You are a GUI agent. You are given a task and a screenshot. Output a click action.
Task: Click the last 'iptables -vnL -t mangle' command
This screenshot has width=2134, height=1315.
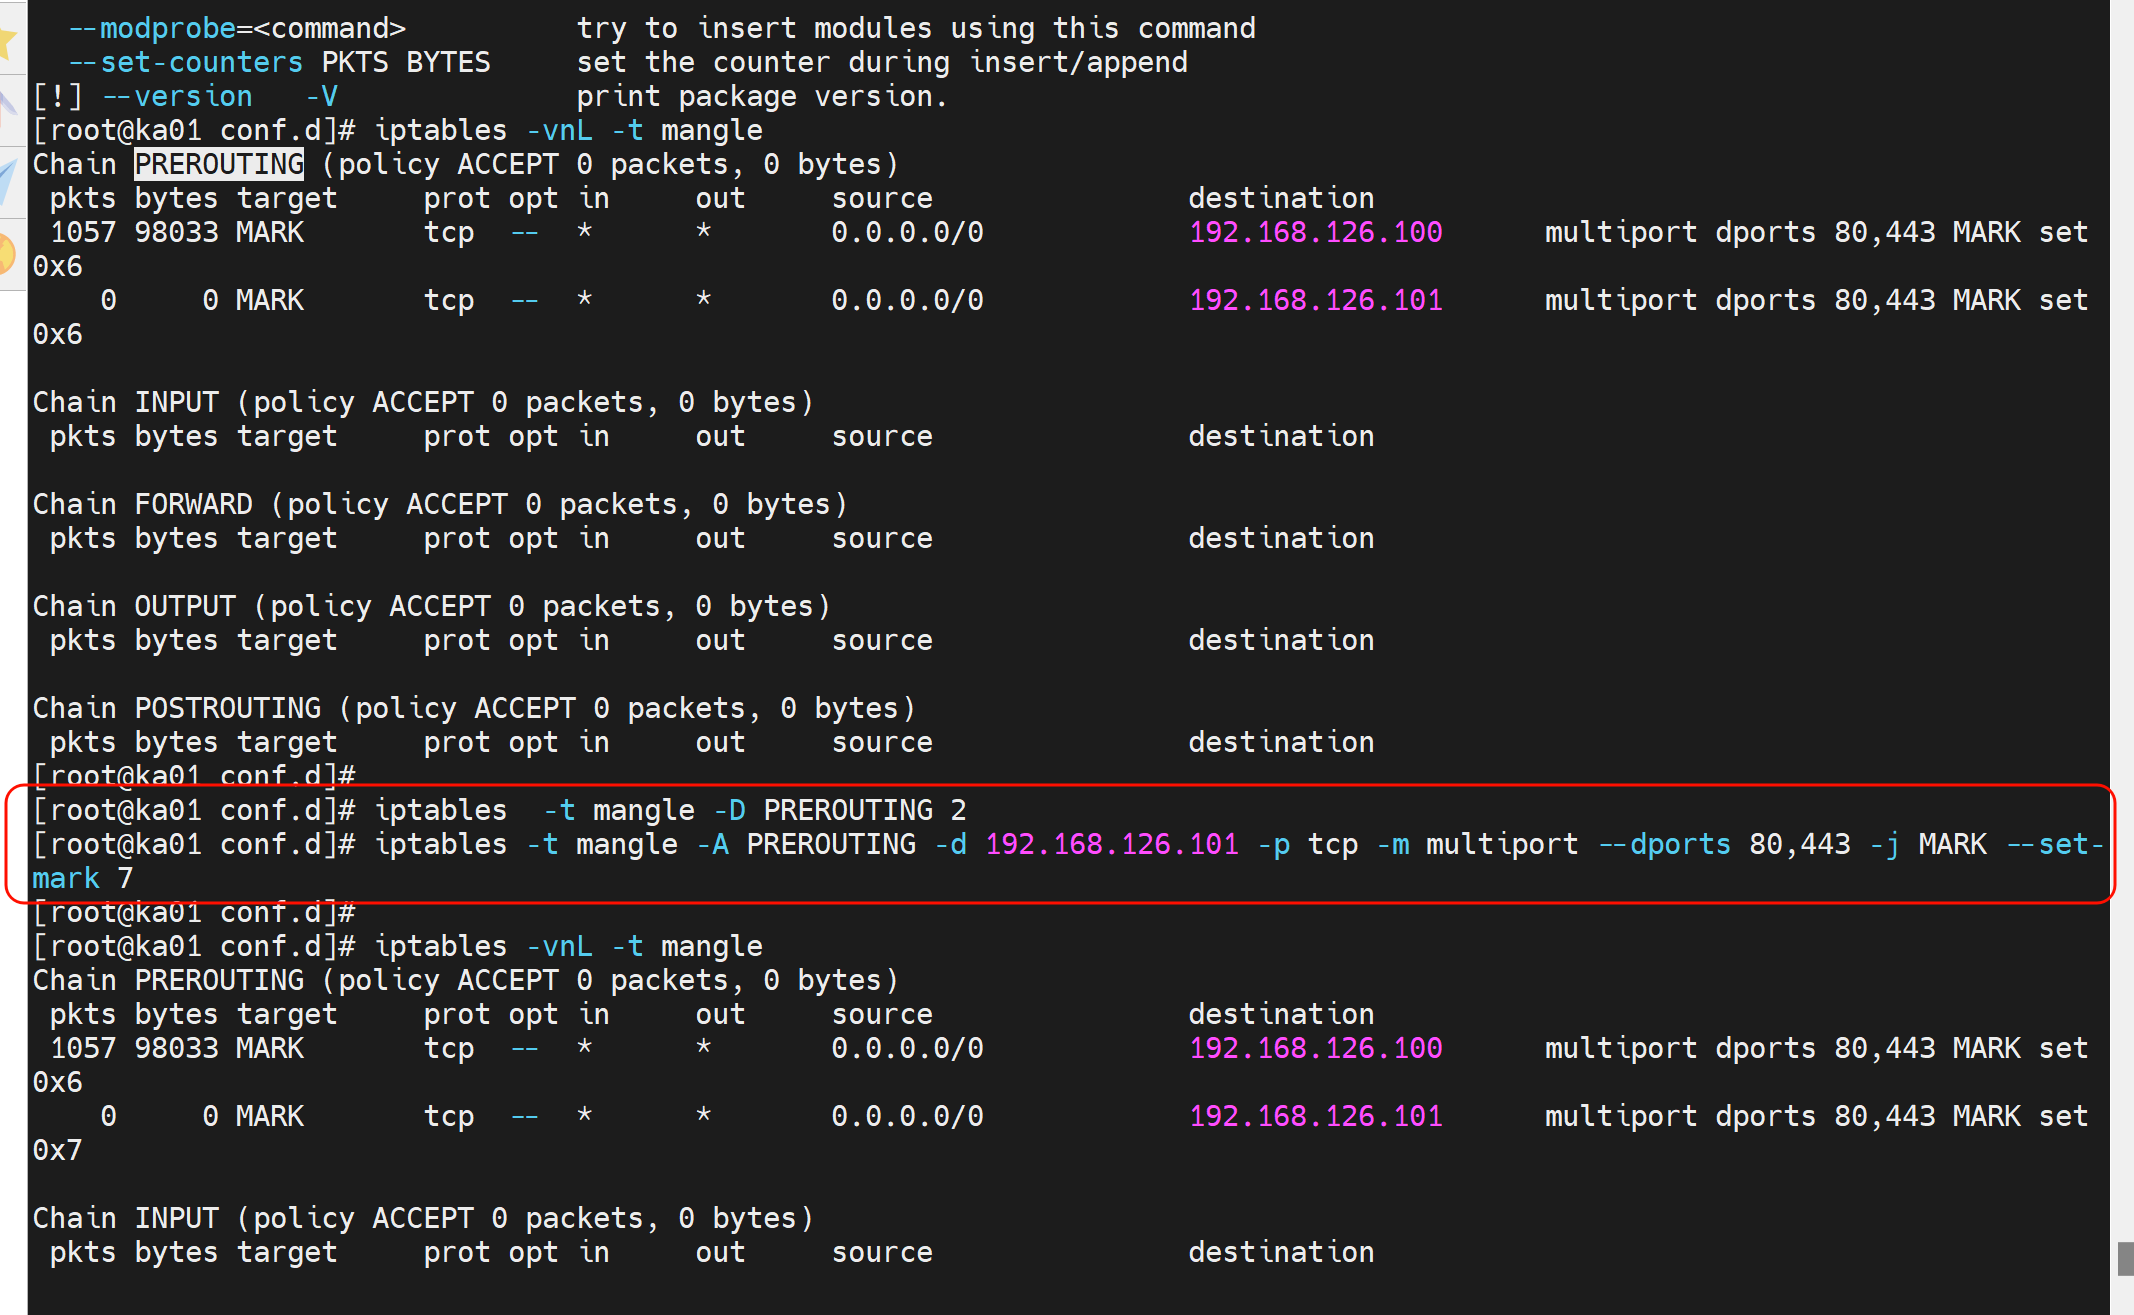tap(568, 946)
